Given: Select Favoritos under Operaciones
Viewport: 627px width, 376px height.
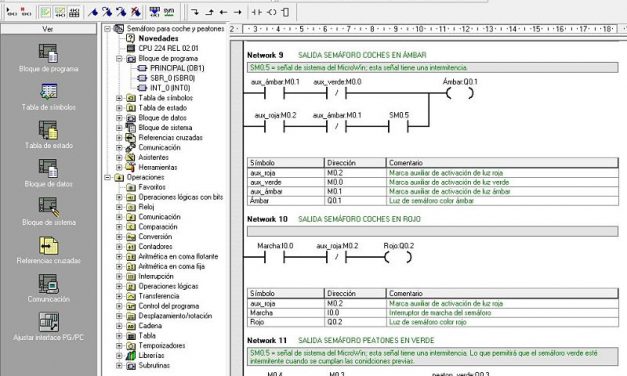Looking at the screenshot, I should tap(152, 187).
